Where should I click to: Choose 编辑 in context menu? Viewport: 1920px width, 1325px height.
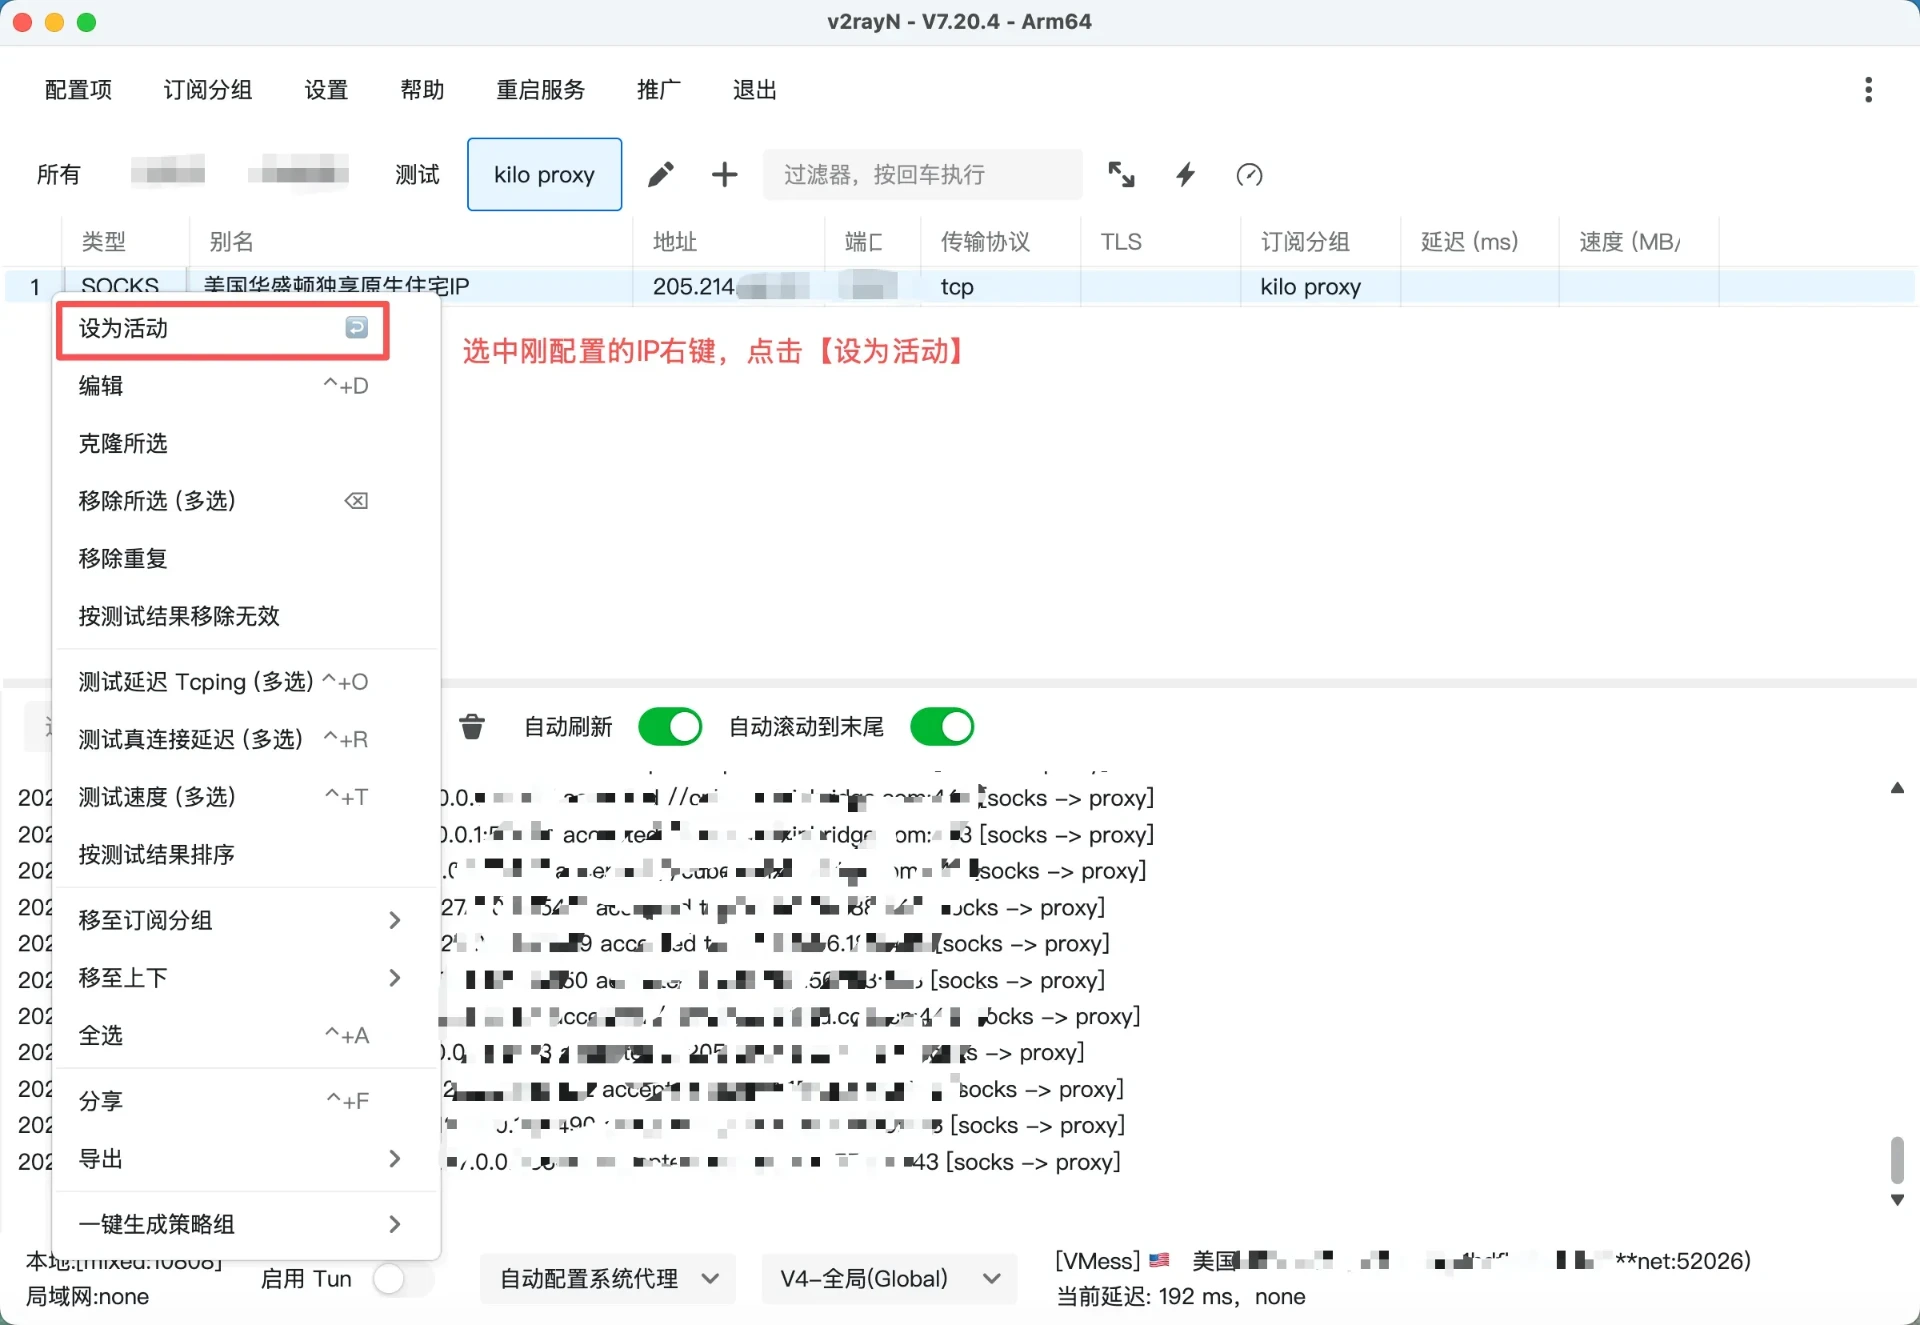click(x=246, y=385)
